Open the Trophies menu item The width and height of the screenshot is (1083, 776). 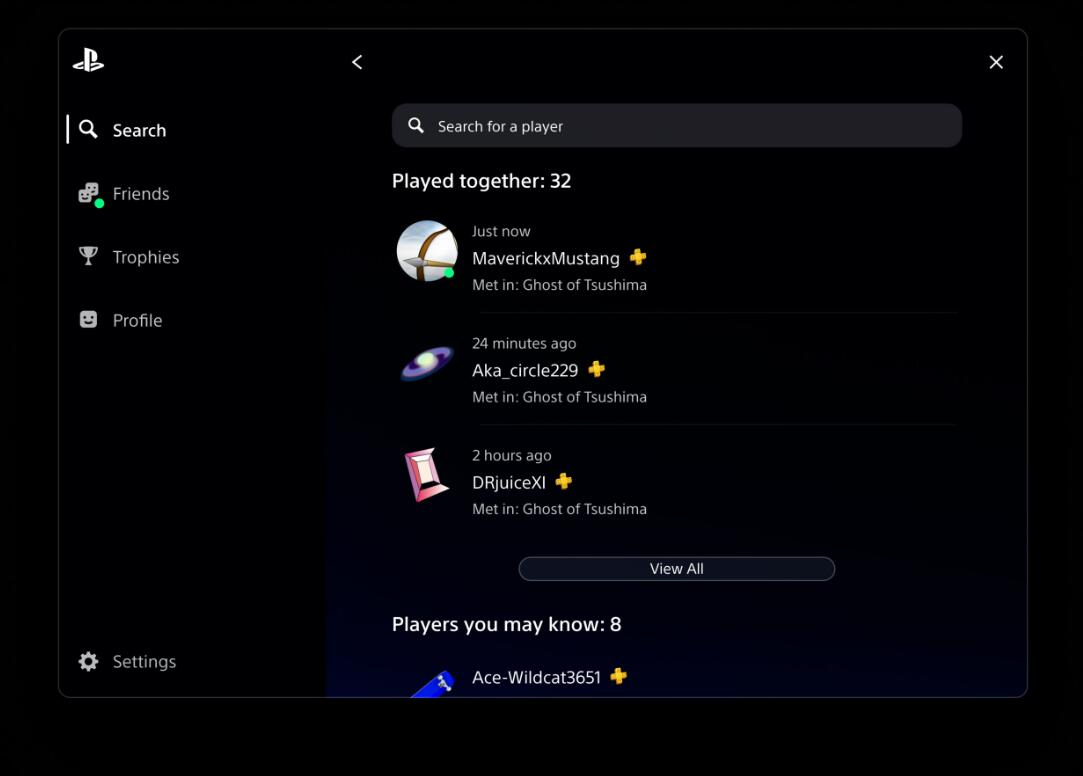click(x=146, y=257)
